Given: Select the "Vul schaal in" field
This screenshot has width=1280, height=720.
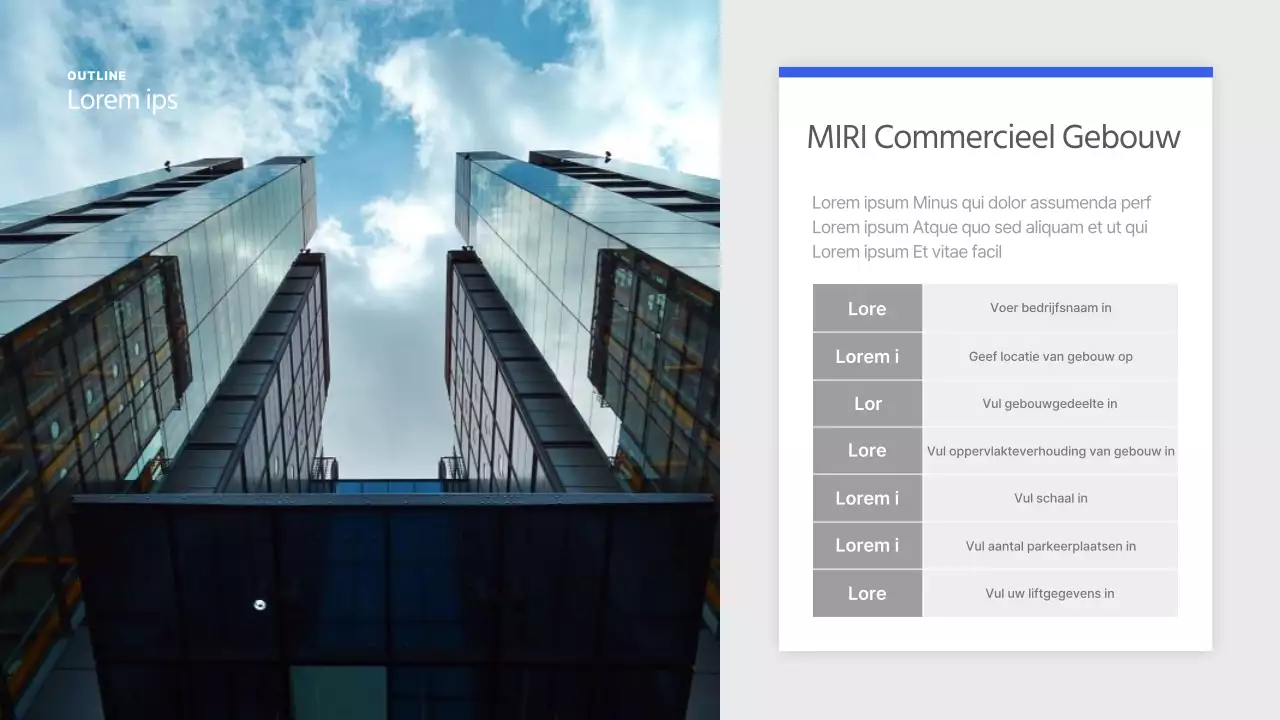Looking at the screenshot, I should click(x=1050, y=498).
